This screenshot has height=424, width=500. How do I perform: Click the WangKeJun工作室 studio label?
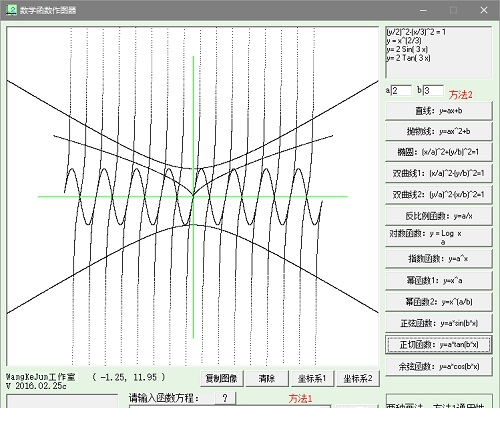[x=41, y=377]
